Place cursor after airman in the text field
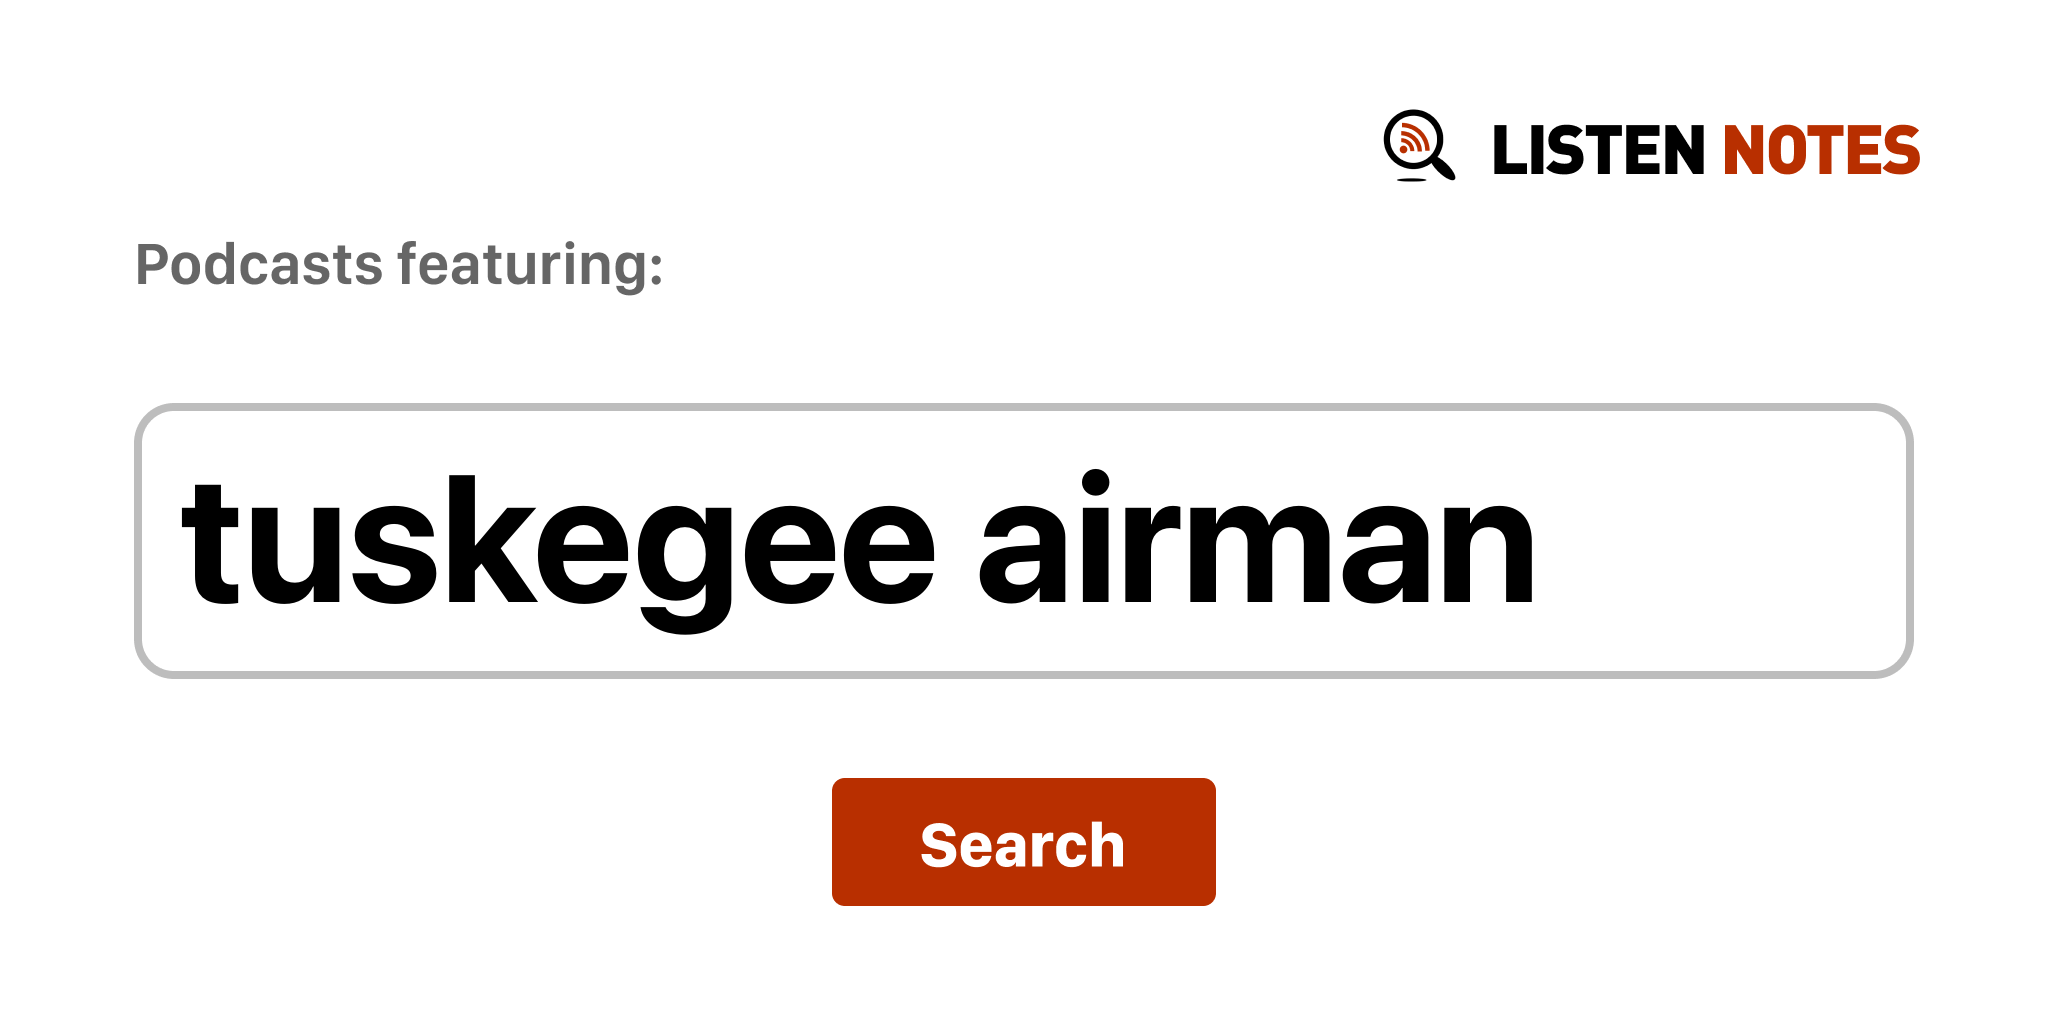Screen dimensions: 2048x1024 click(x=1542, y=541)
